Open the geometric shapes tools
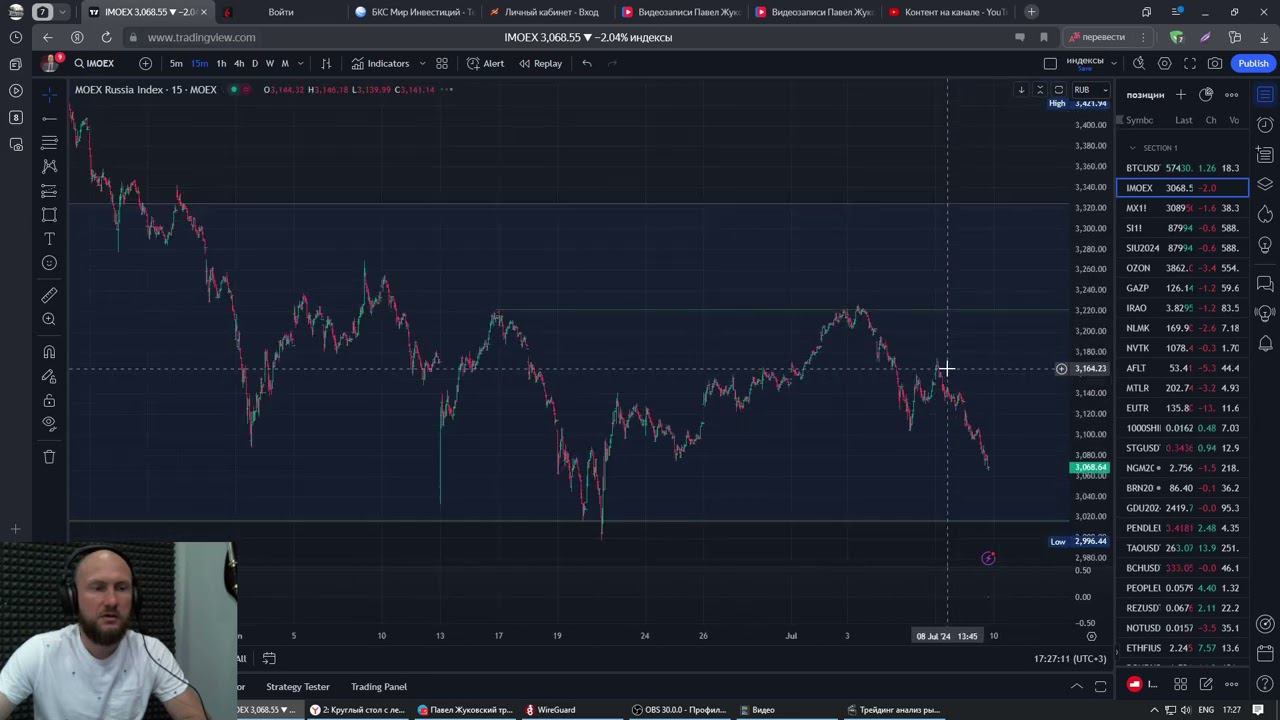 click(x=49, y=215)
